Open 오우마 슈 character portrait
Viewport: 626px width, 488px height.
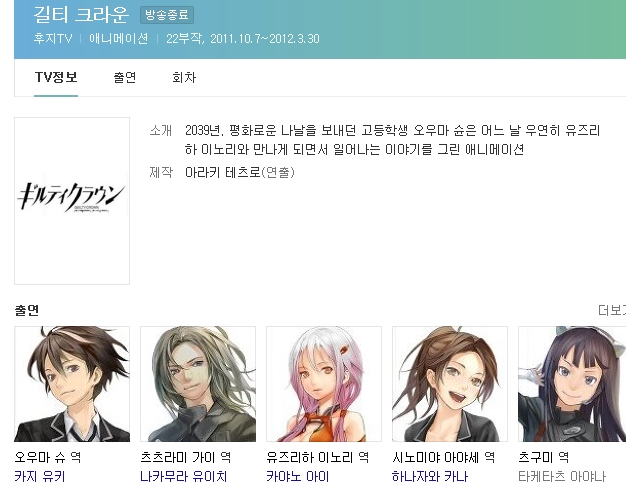point(72,384)
